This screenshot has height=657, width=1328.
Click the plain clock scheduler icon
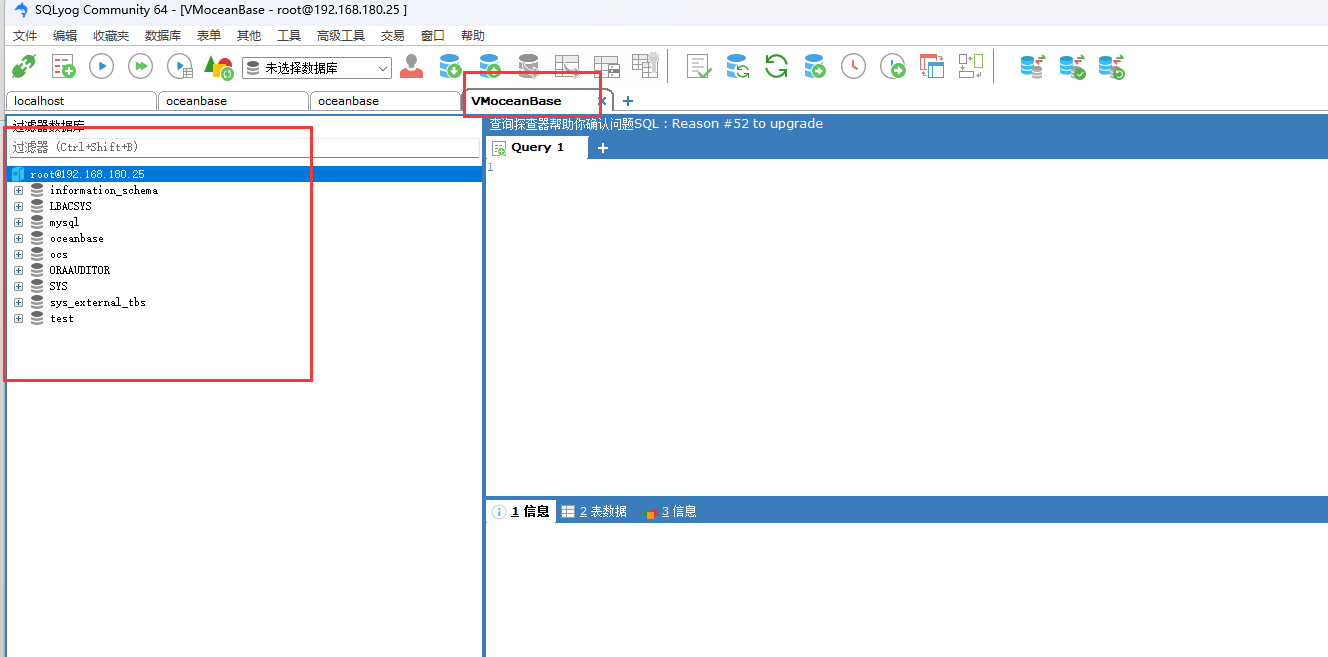coord(853,67)
